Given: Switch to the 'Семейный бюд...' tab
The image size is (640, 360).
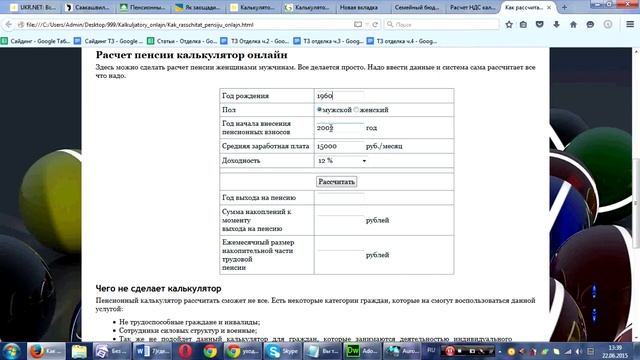Looking at the screenshot, I should (417, 7).
